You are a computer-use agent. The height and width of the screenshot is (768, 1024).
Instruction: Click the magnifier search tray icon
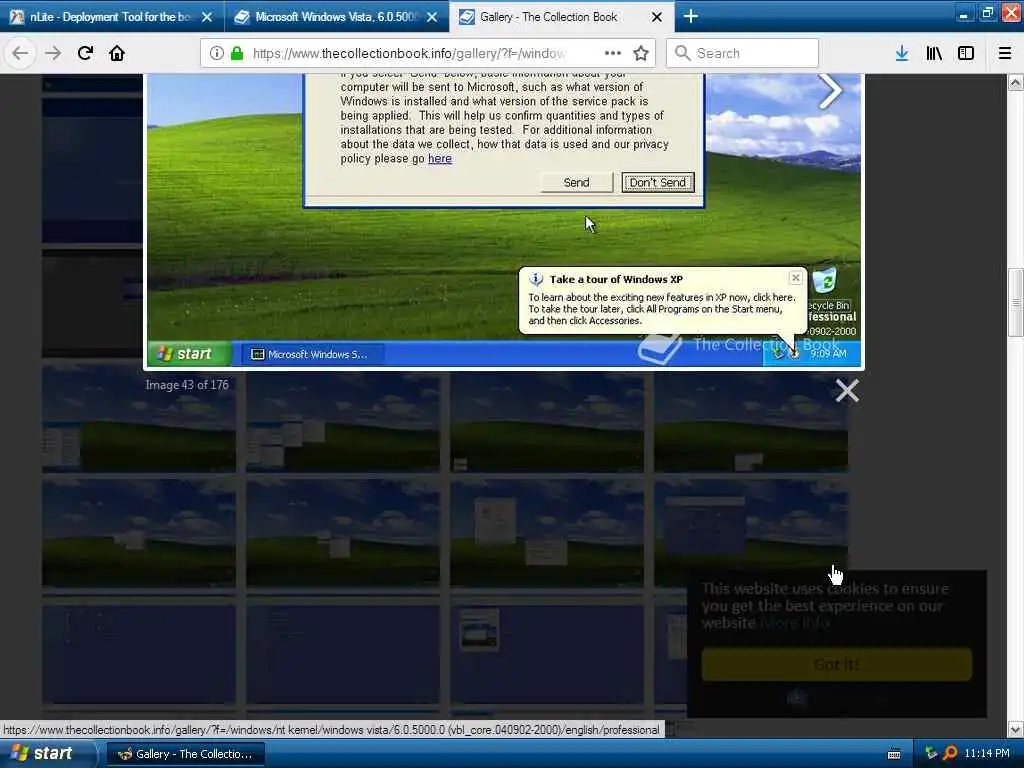coord(950,754)
